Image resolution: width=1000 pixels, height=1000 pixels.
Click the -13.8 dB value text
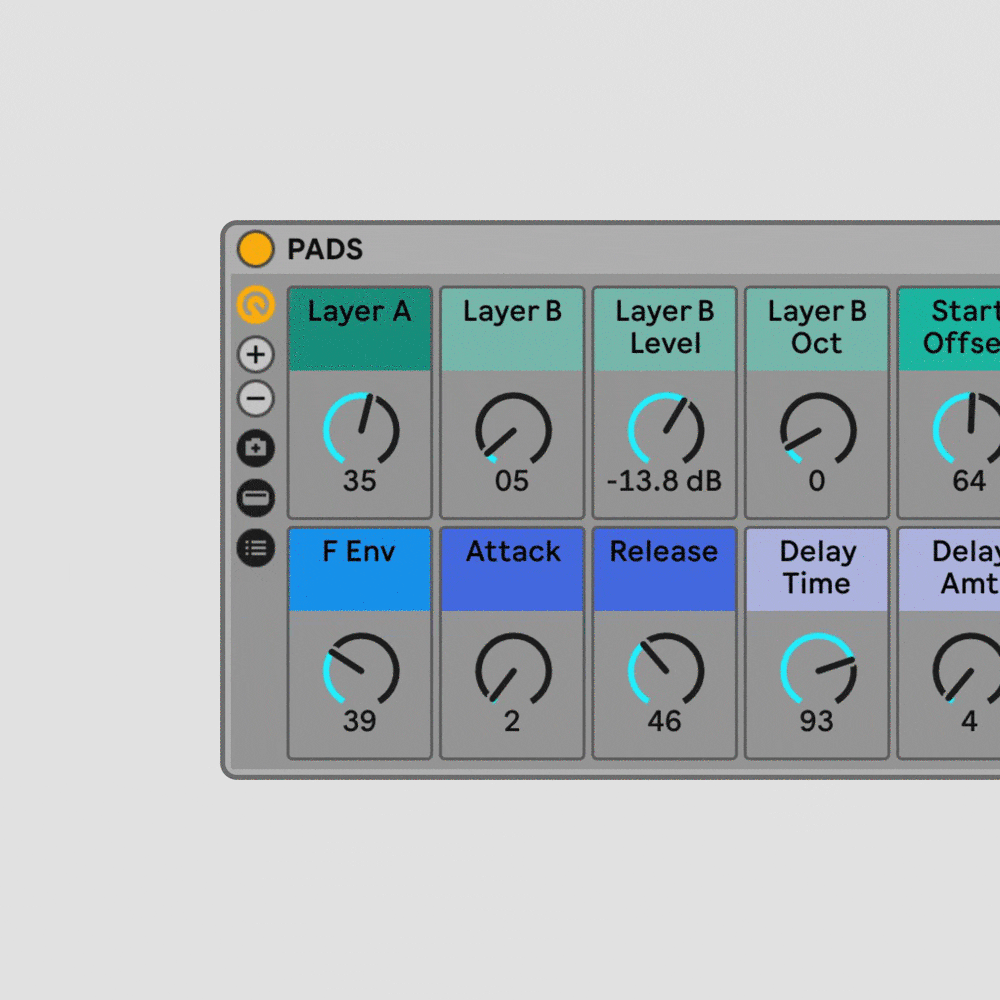665,481
